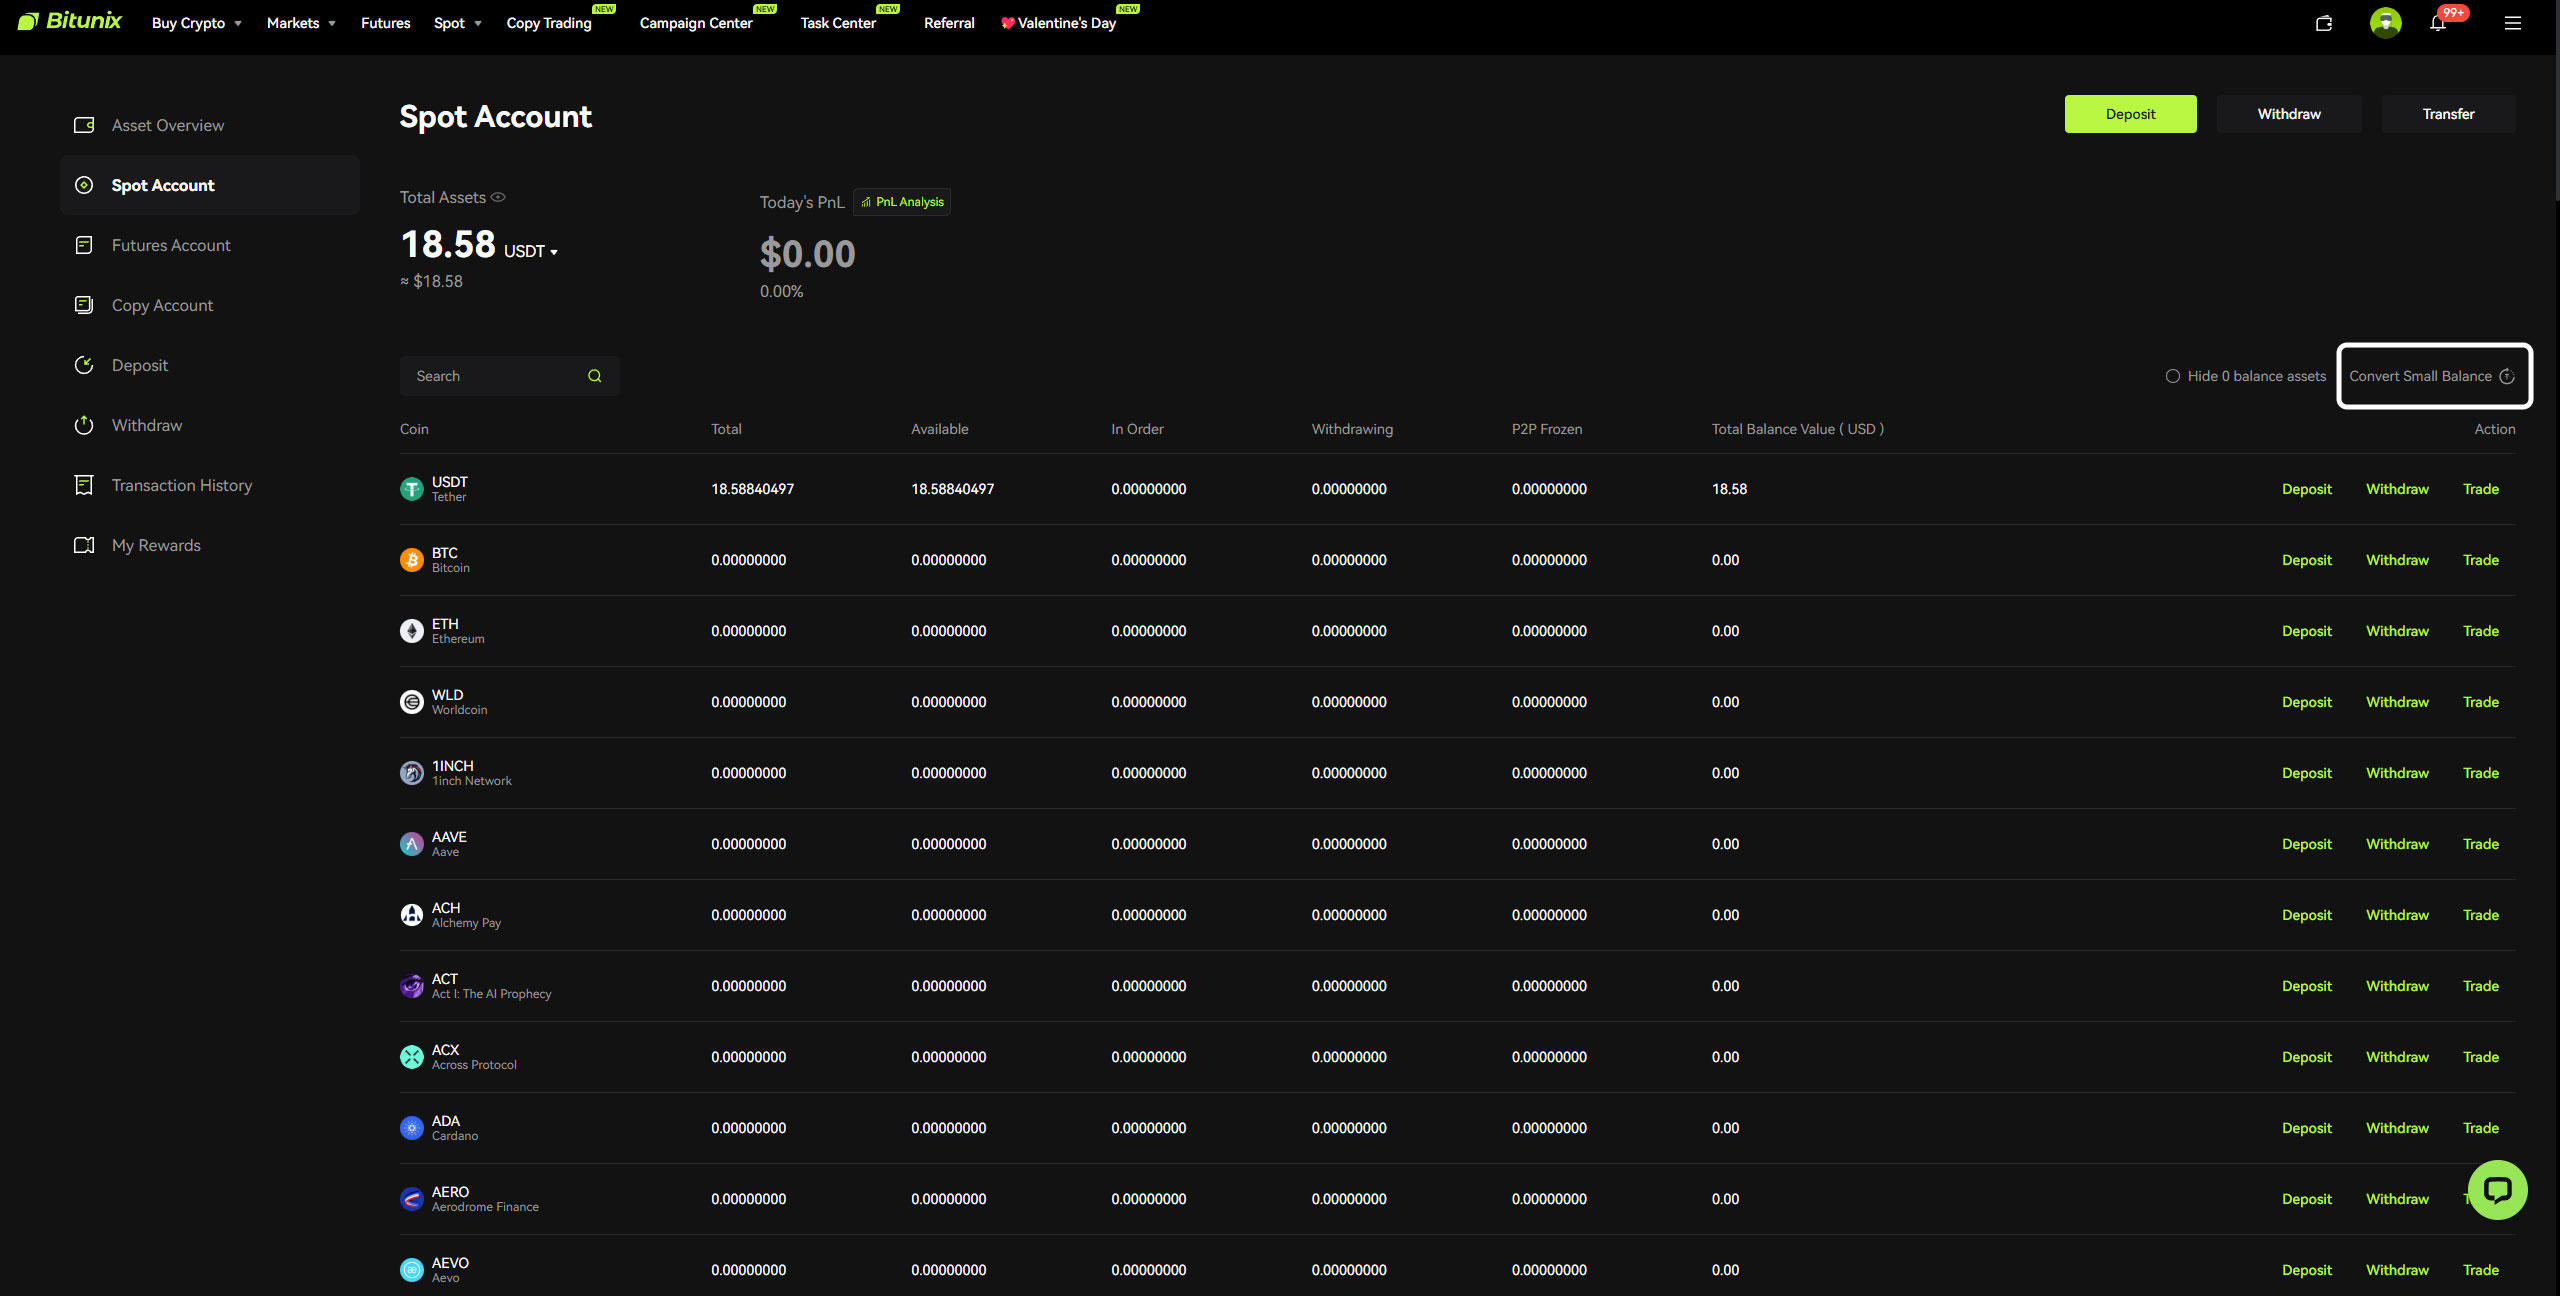
Task: Click Trade link for BTC row
Action: (x=2480, y=560)
